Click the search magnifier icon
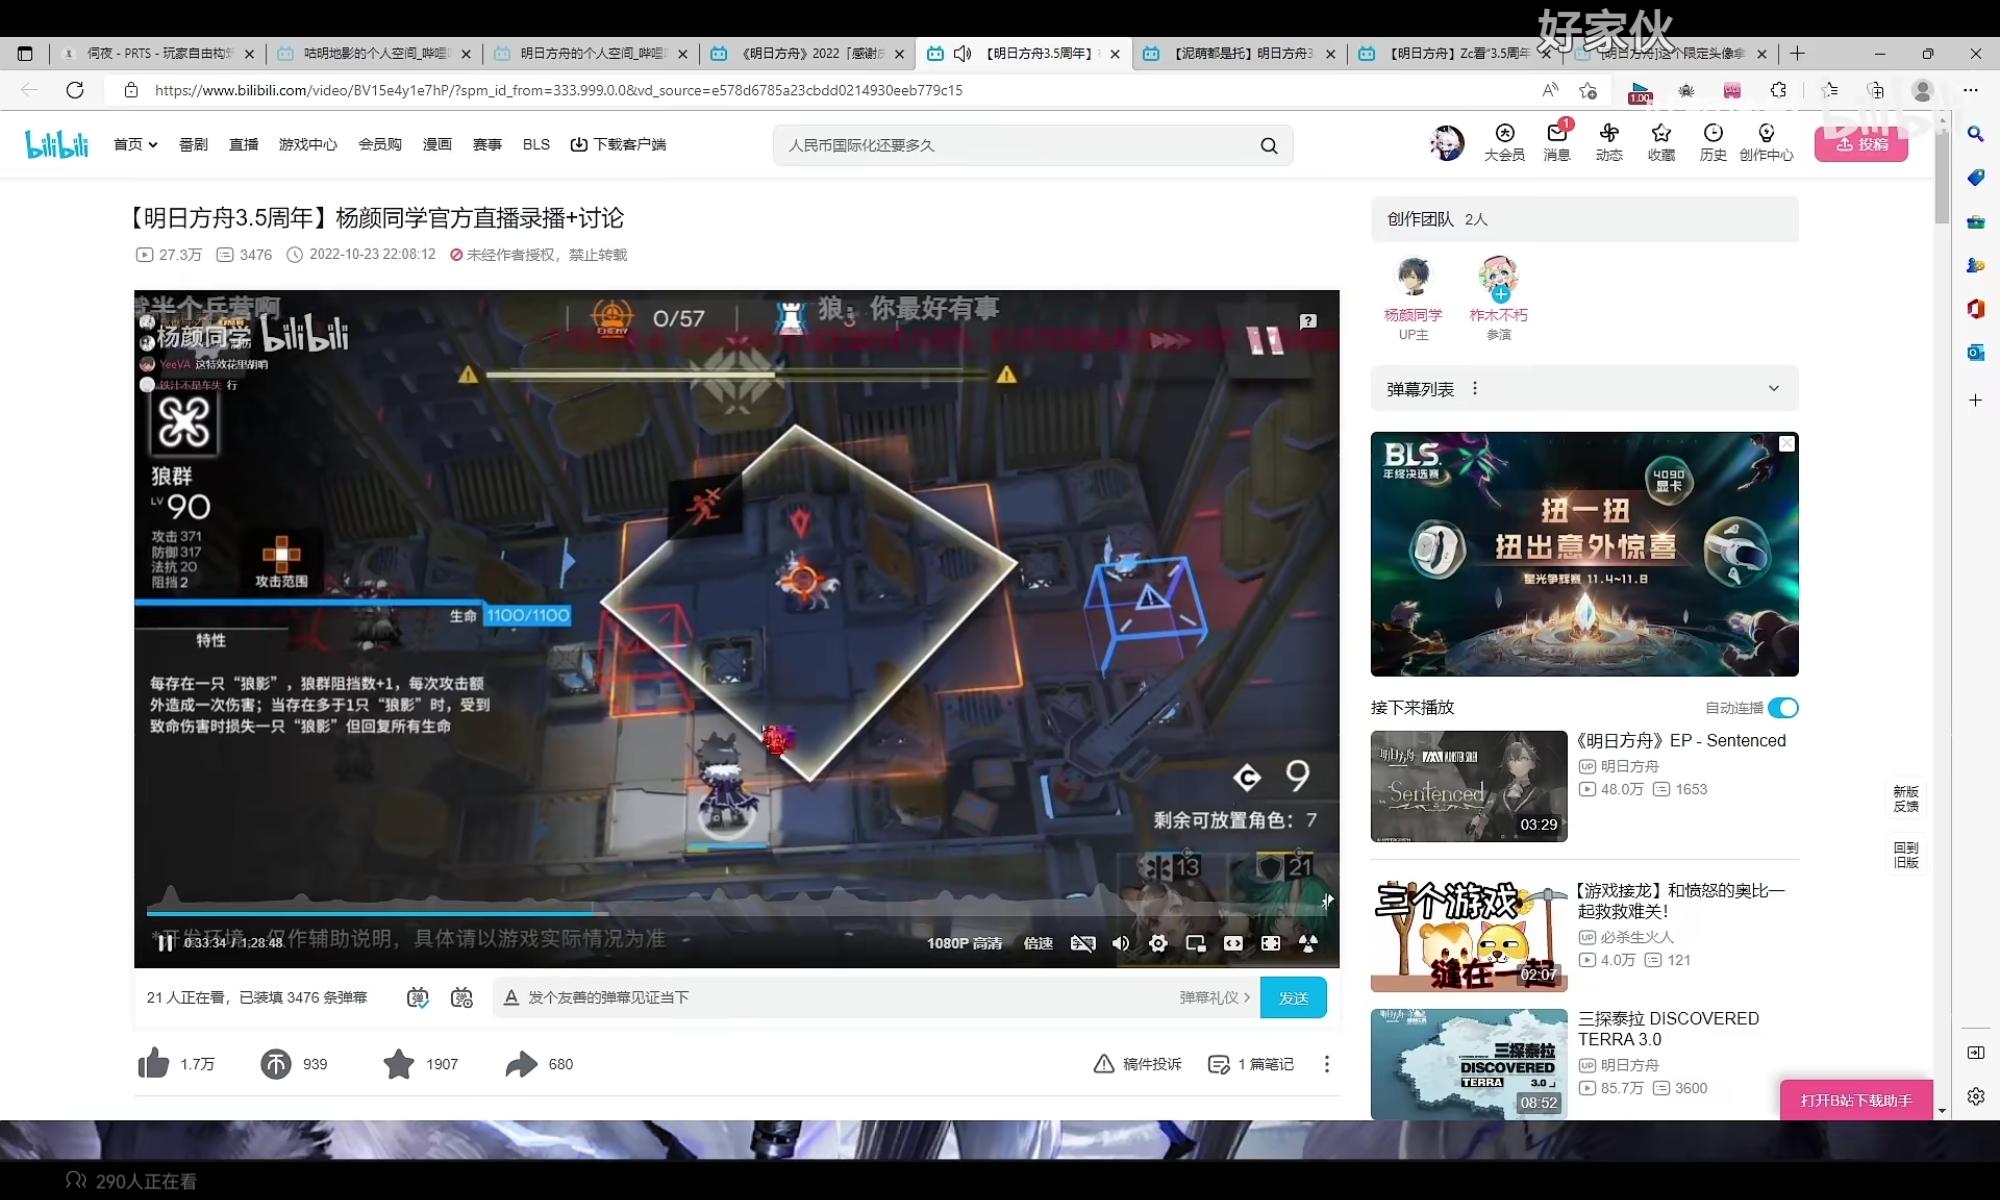 1269,145
